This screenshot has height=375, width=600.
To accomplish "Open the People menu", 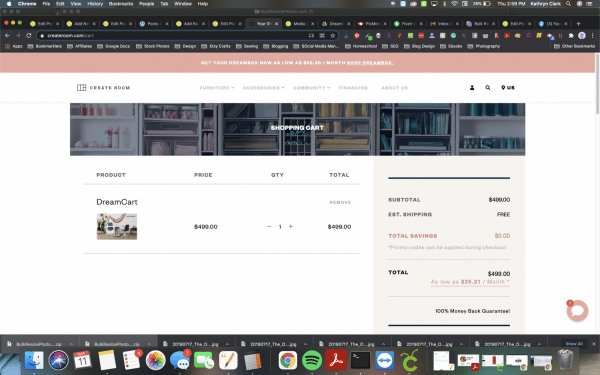I will (x=147, y=4).
